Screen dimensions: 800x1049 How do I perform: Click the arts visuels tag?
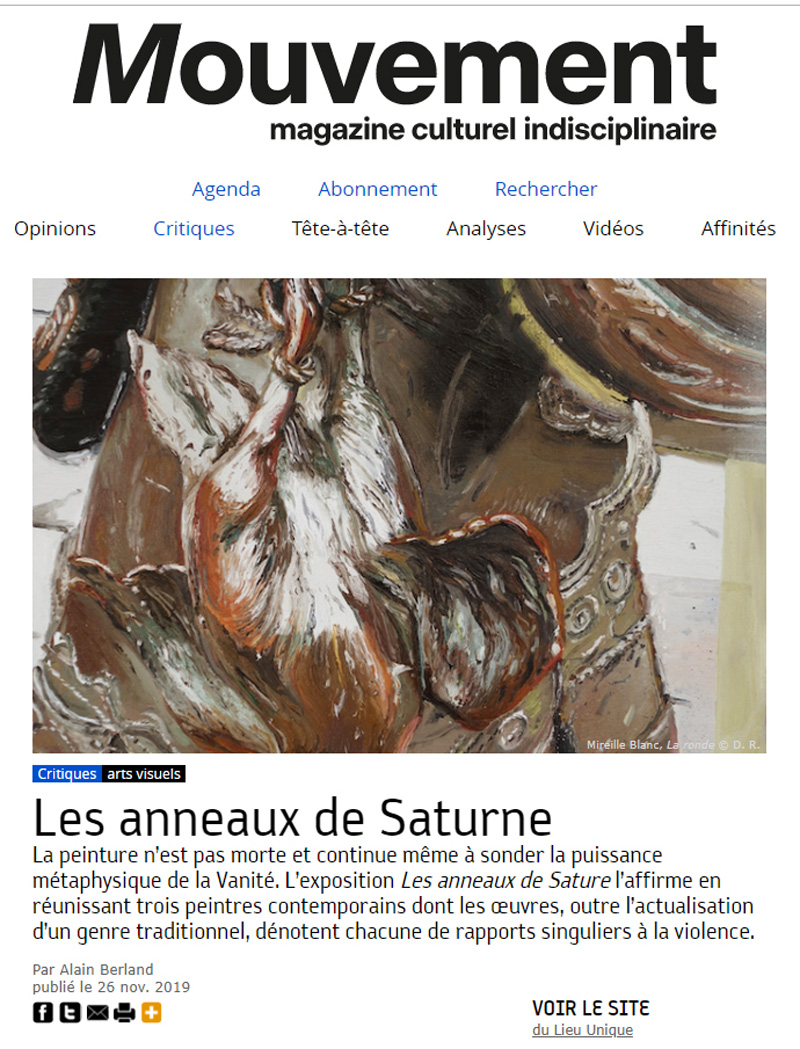coord(144,774)
